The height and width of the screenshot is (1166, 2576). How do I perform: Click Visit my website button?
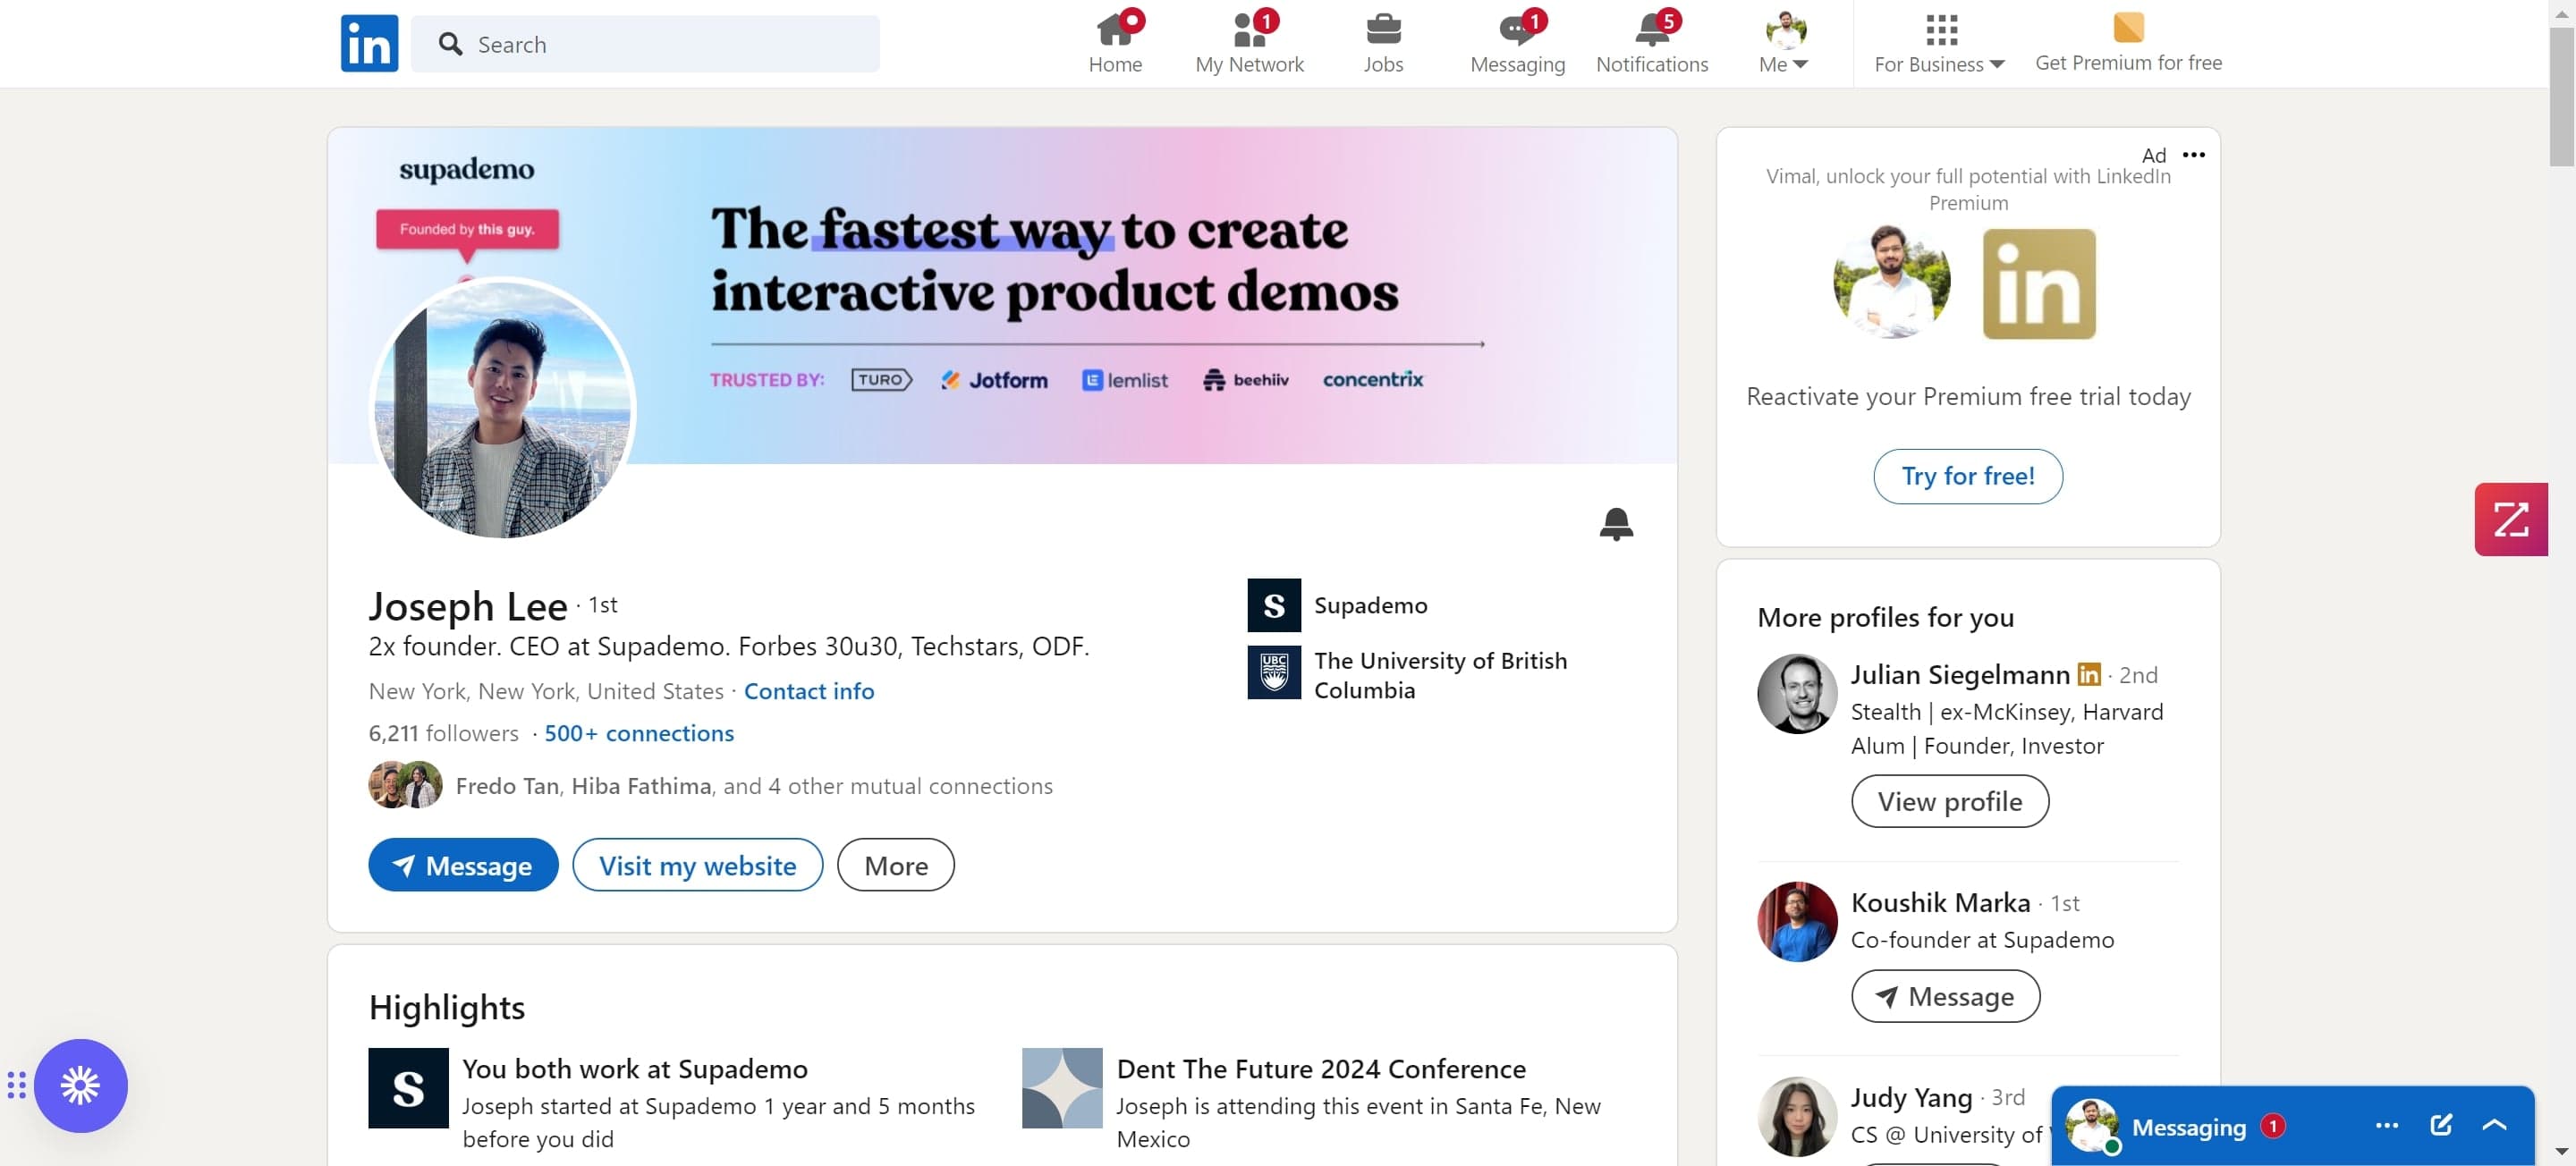point(697,865)
